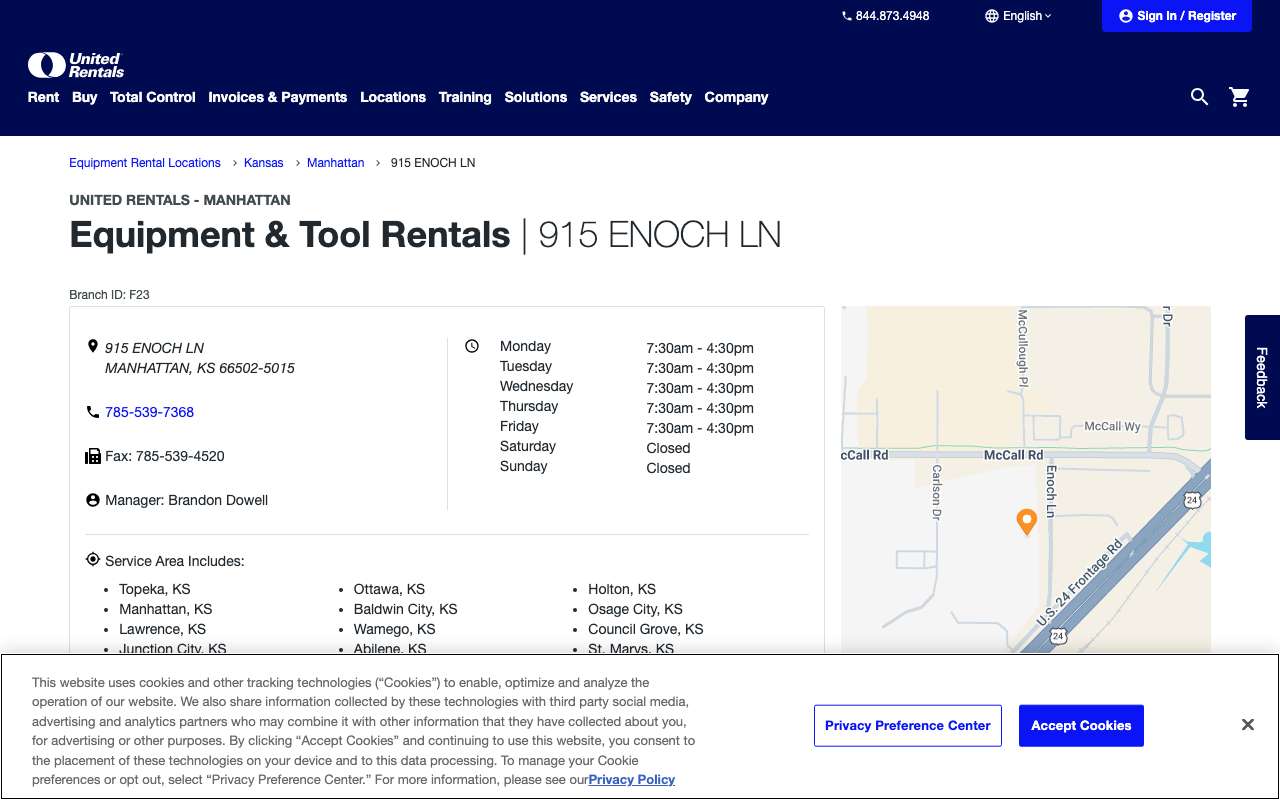Click the phone icon next to 785-539-7368
Image resolution: width=1280 pixels, height=800 pixels.
point(93,412)
